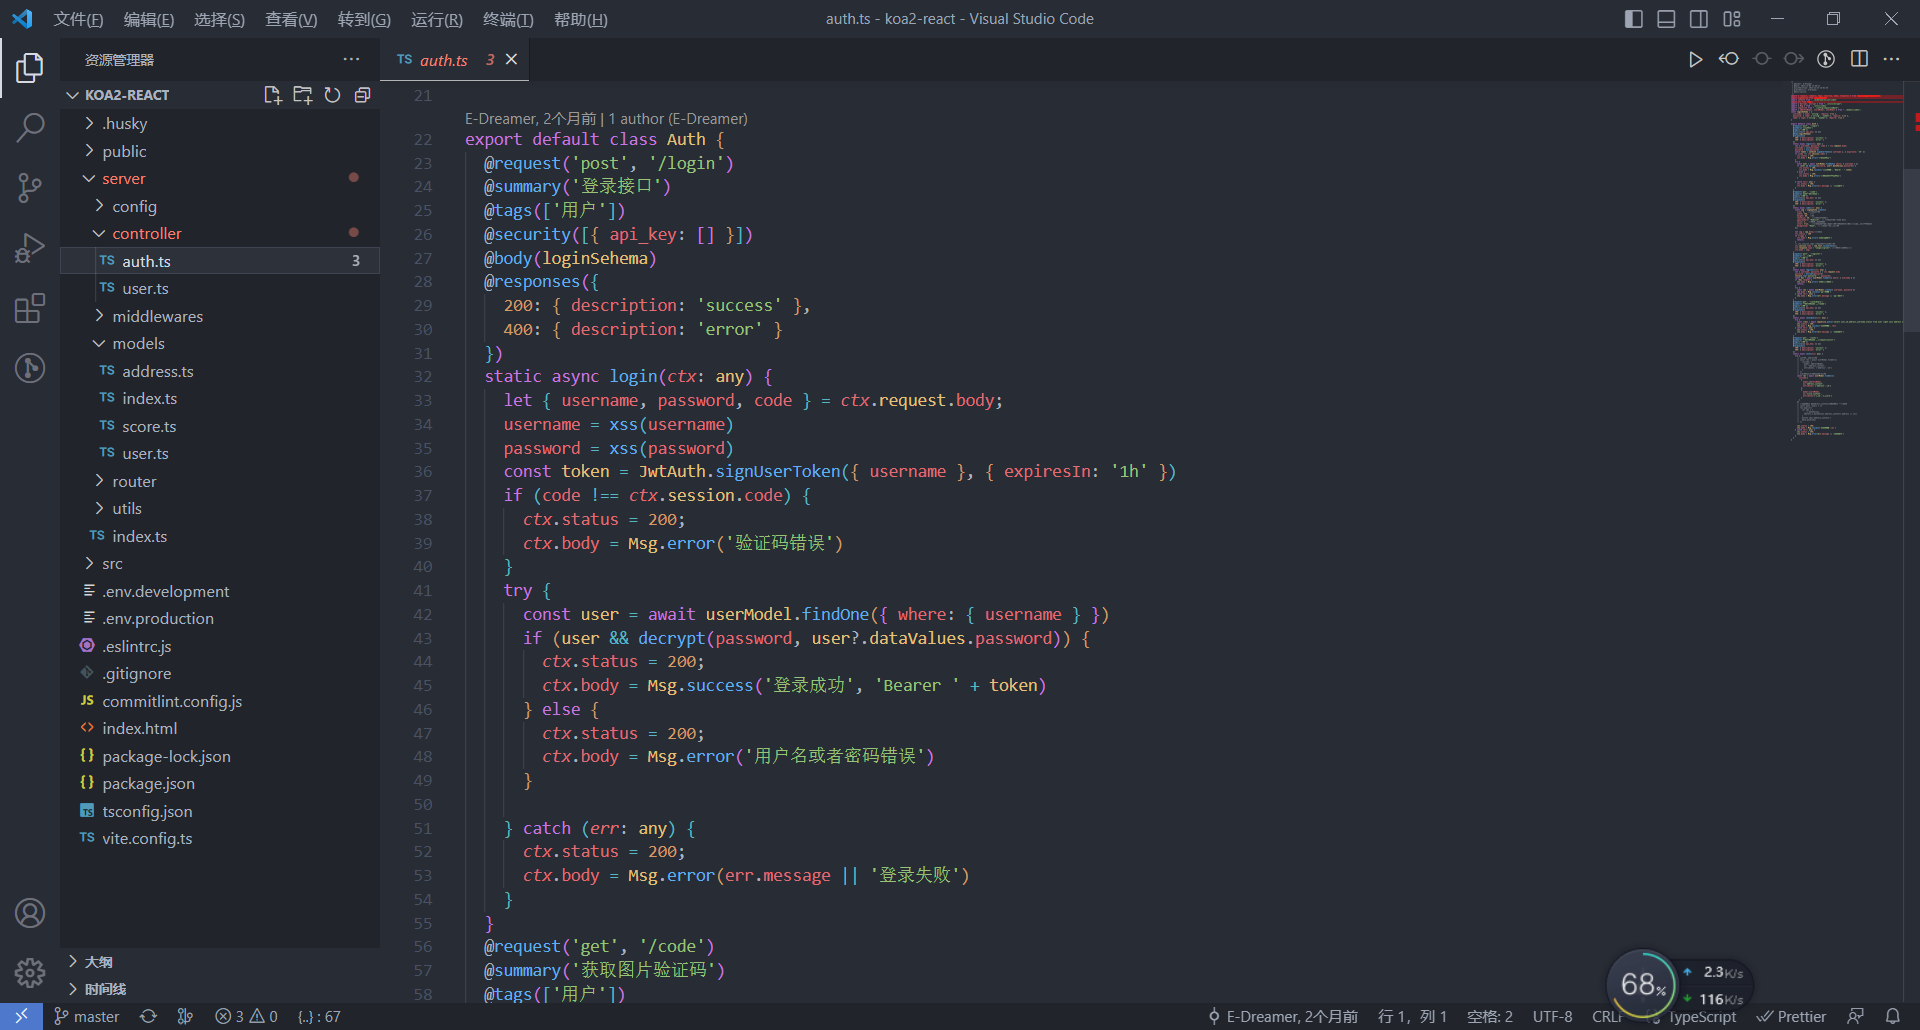Click the New File icon in explorer
Viewport: 1920px width, 1030px height.
click(x=272, y=95)
